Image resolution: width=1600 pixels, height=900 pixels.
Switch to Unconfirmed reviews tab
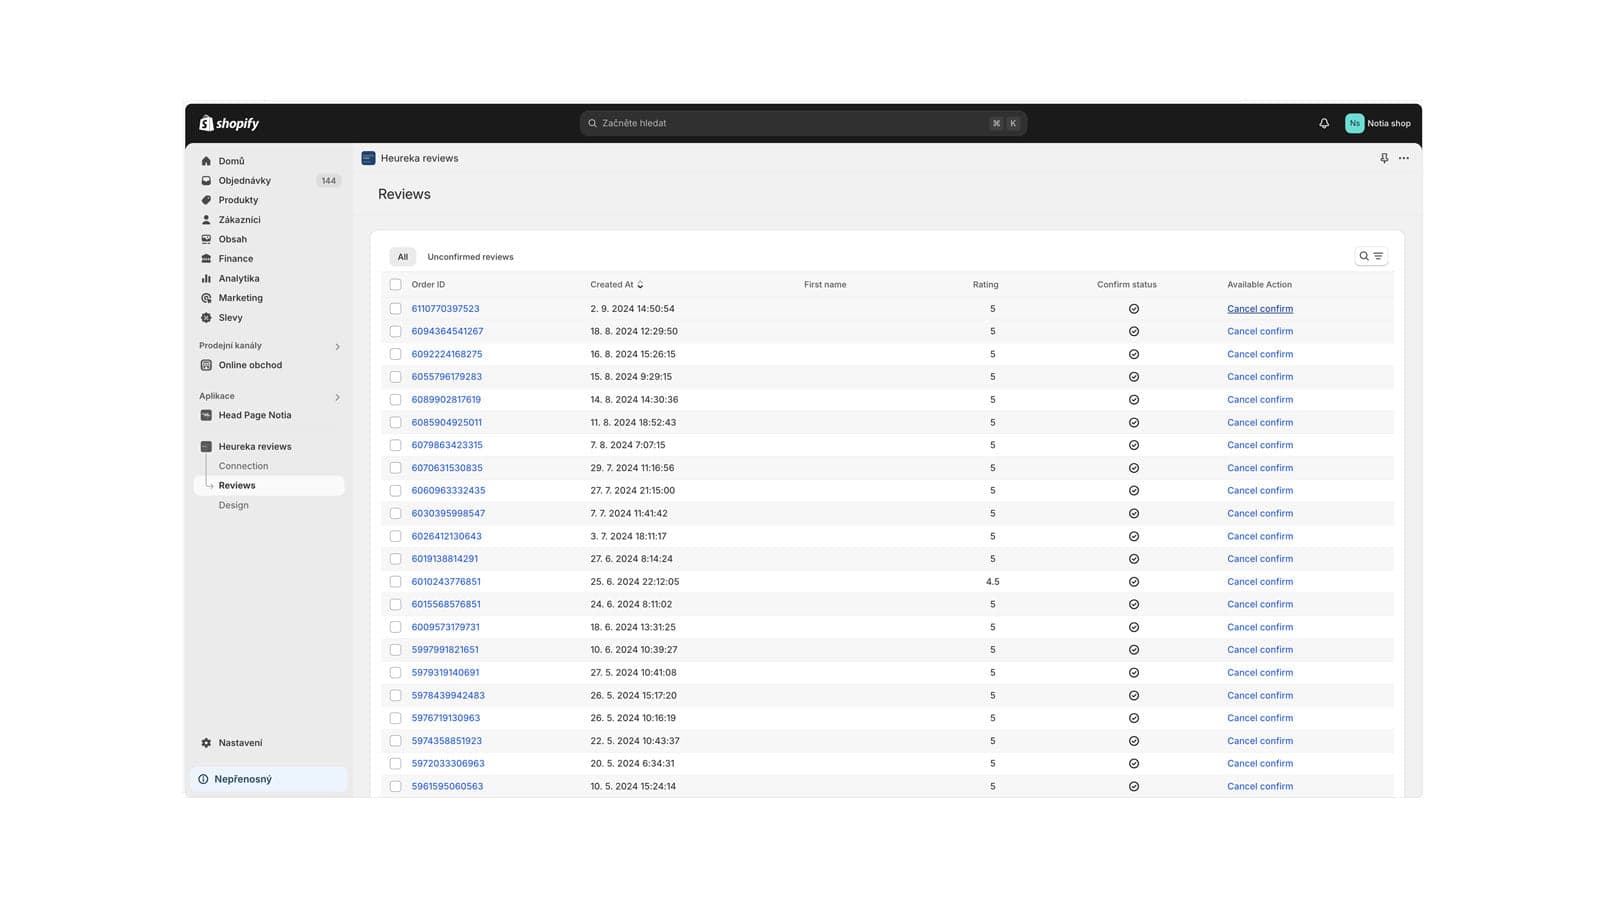point(470,257)
